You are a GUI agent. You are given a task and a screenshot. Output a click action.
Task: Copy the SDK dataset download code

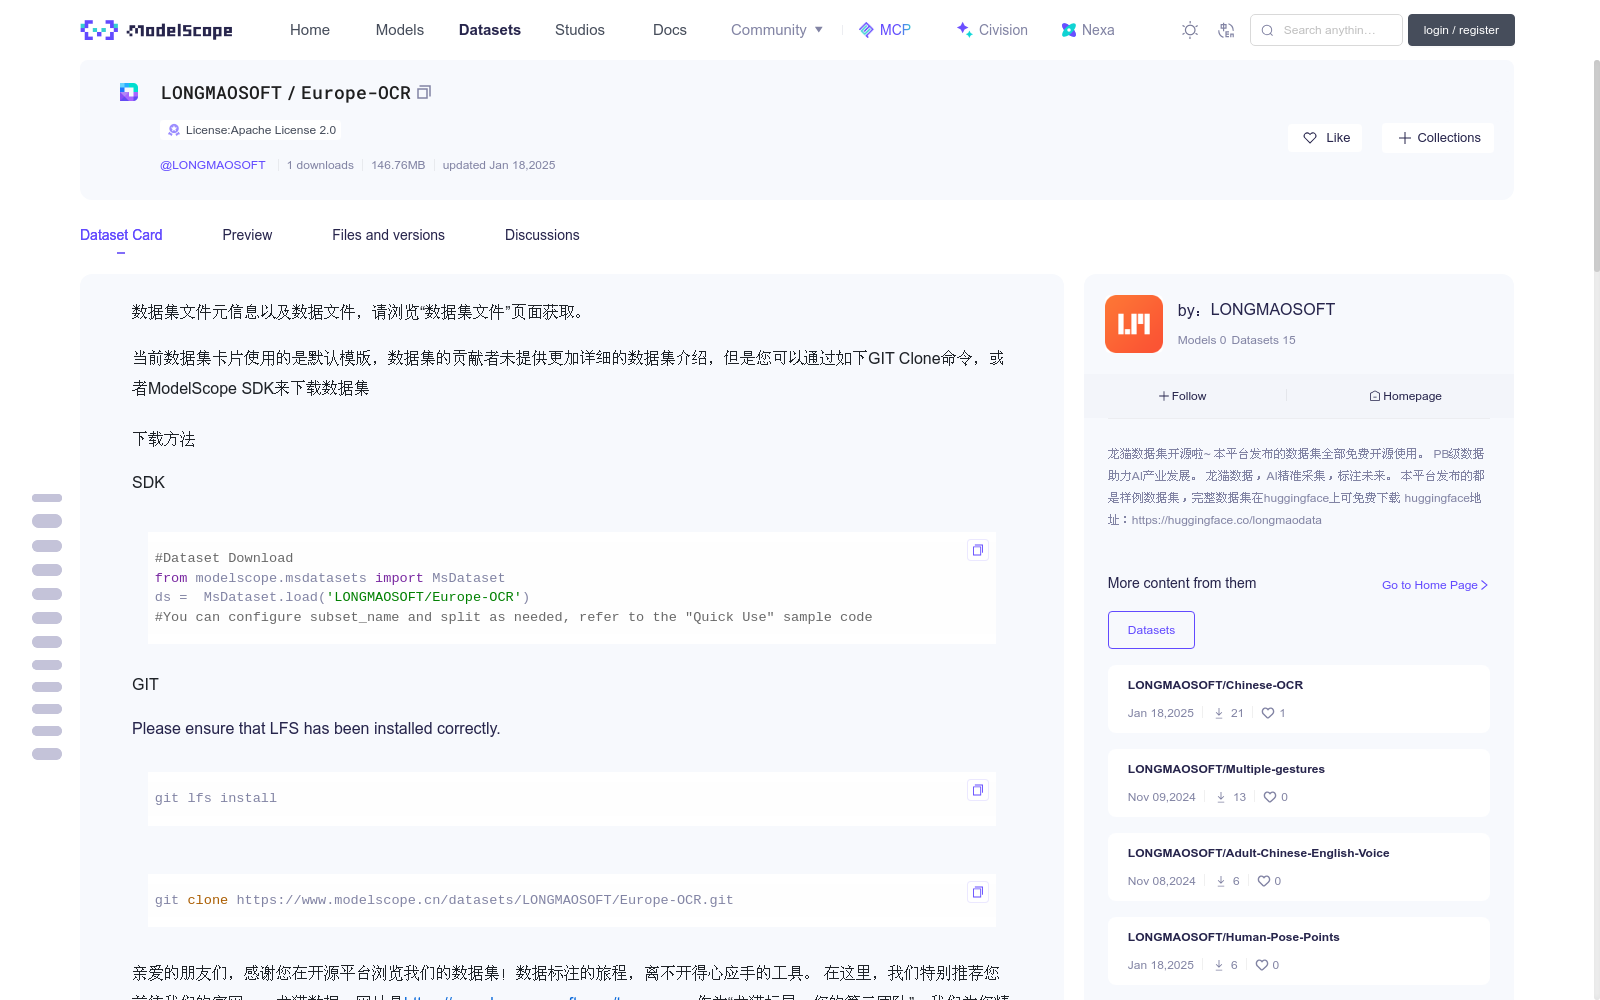click(x=978, y=550)
